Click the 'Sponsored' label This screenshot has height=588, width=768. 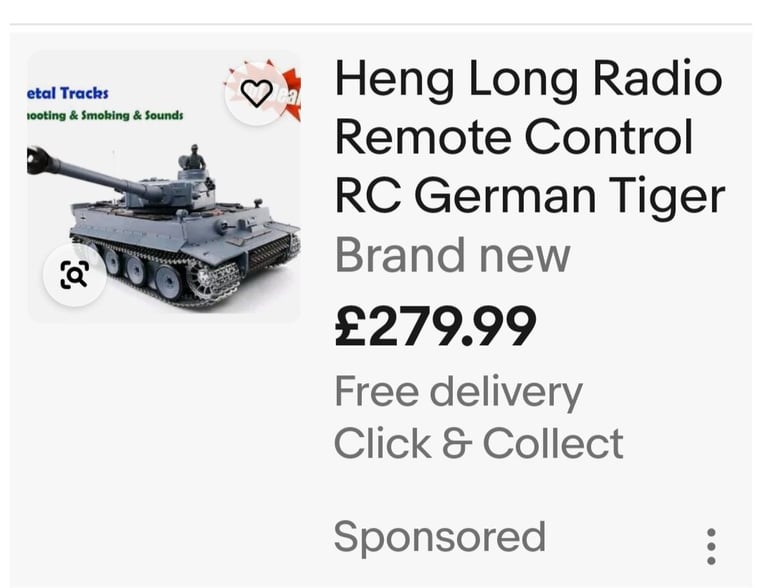tap(439, 539)
